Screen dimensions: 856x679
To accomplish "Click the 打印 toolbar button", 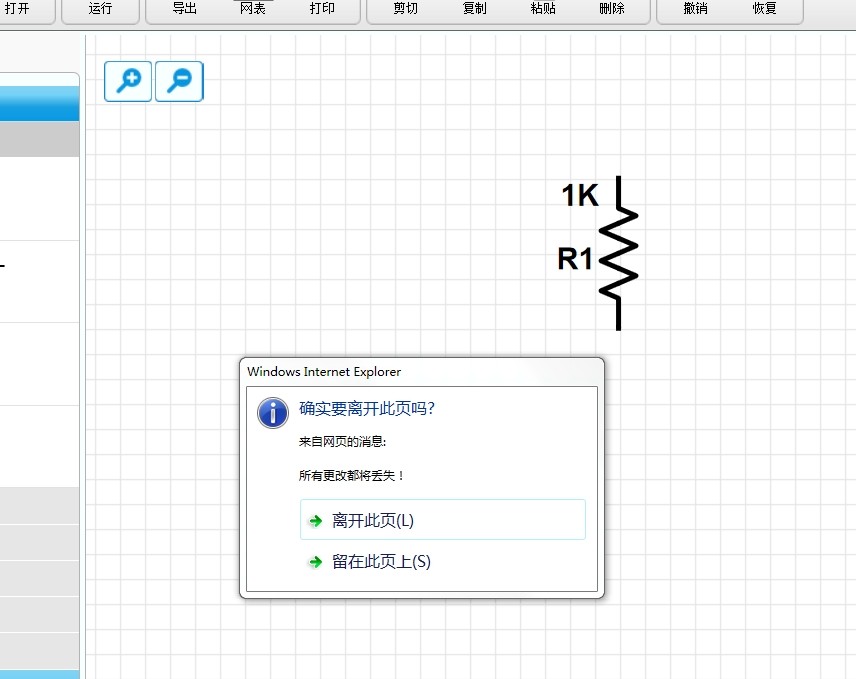I will [x=322, y=9].
